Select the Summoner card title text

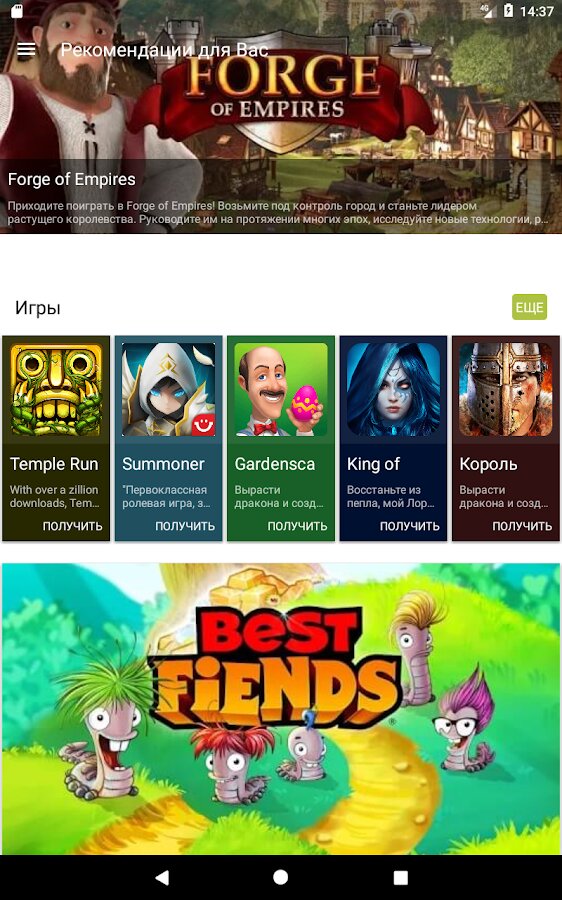coord(164,464)
